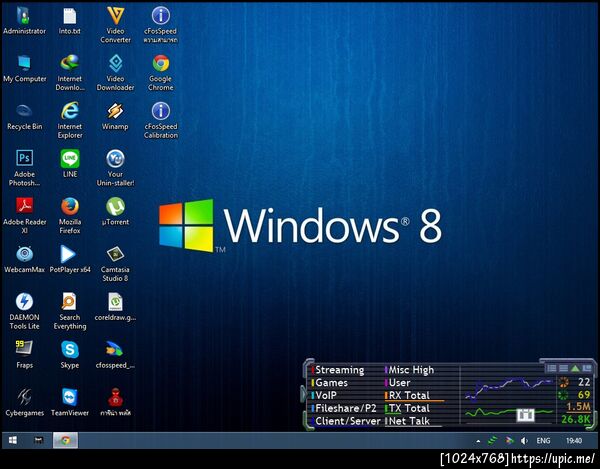Open Cybergames shortcut
This screenshot has height=469, width=600.
tap(24, 402)
